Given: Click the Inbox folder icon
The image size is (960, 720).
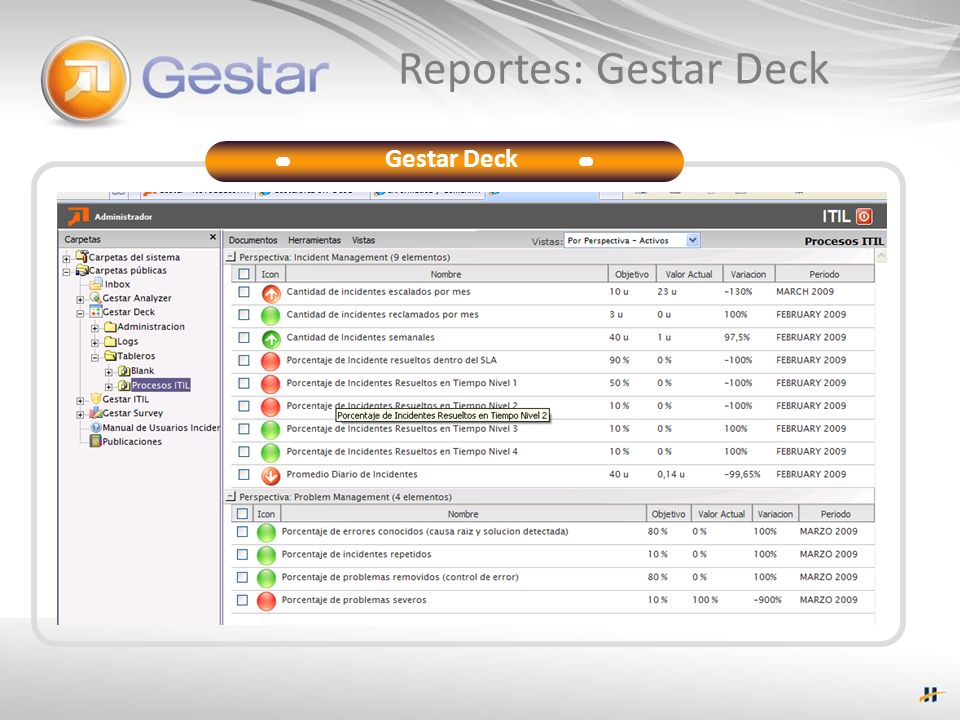Looking at the screenshot, I should point(96,284).
